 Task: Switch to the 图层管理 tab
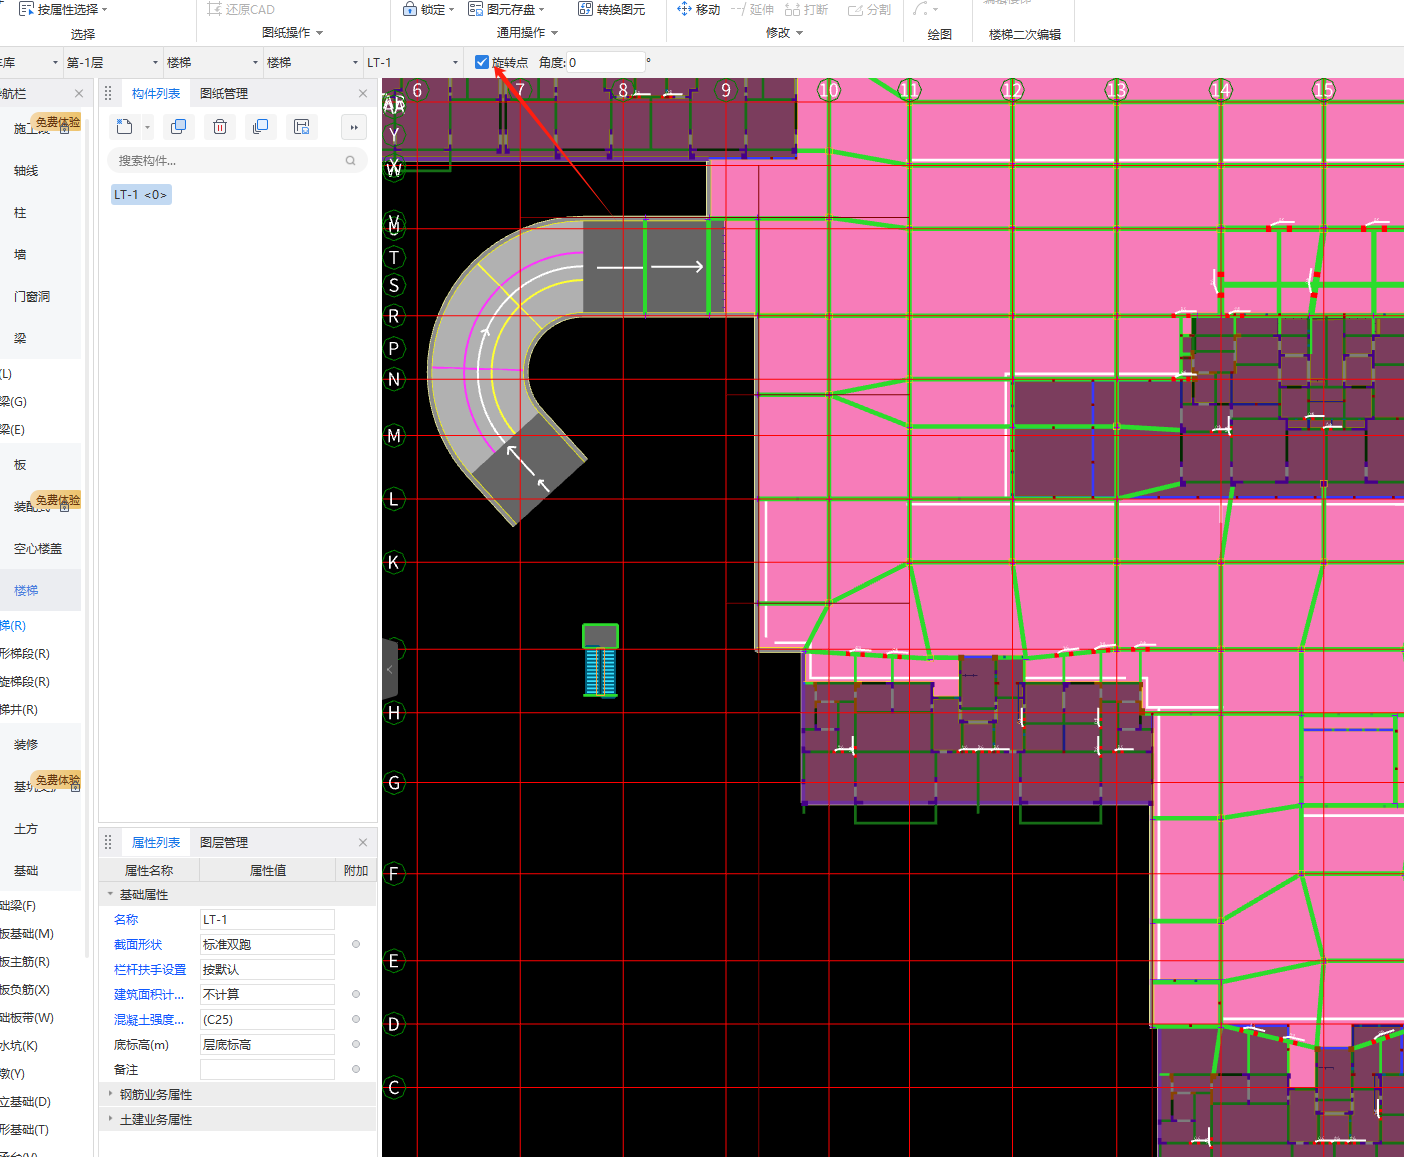224,842
